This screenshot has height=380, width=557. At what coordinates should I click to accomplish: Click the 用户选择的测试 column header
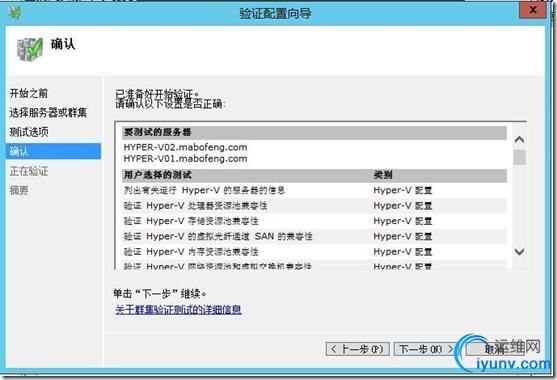click(x=157, y=175)
